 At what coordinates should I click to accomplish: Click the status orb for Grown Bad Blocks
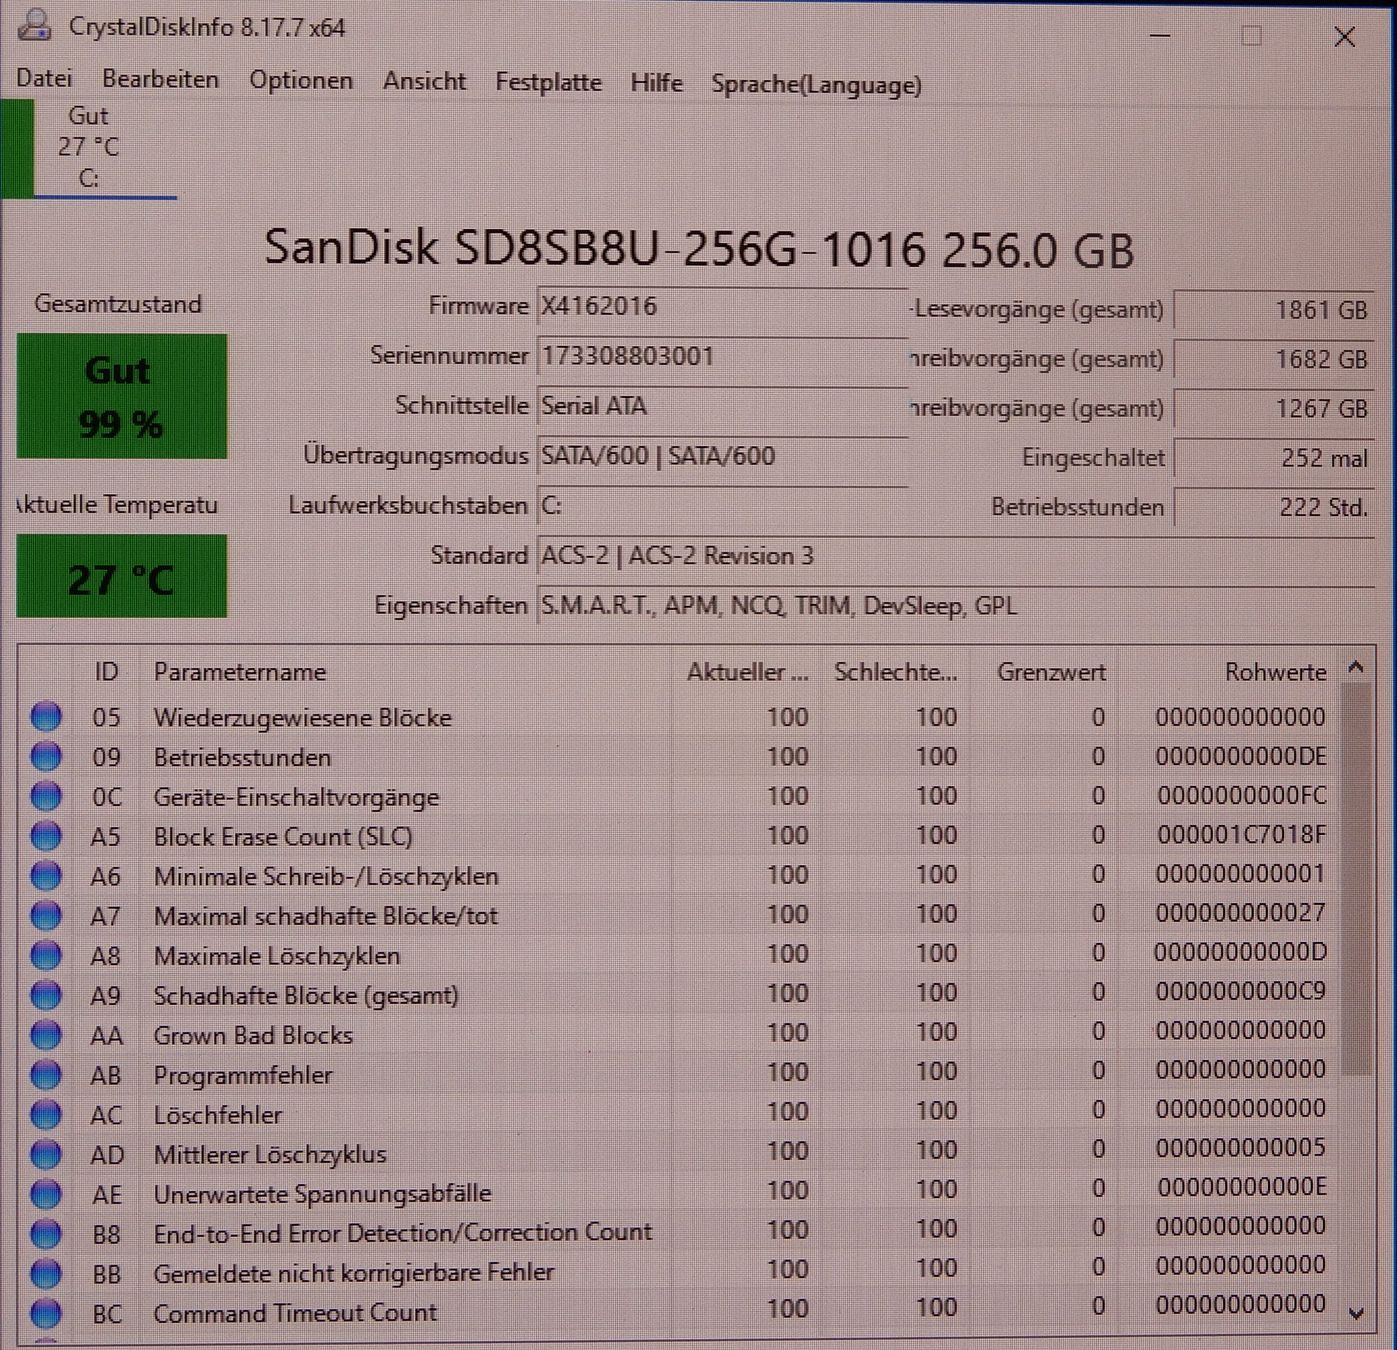click(46, 1034)
